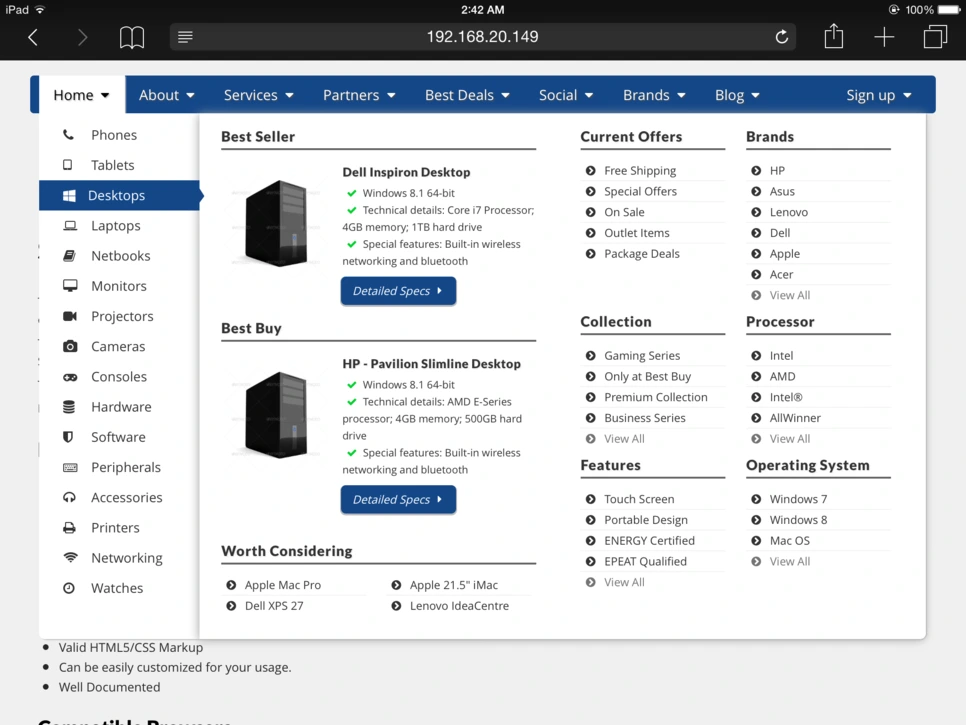Click the Monitors screen icon
966x725 pixels.
70,286
